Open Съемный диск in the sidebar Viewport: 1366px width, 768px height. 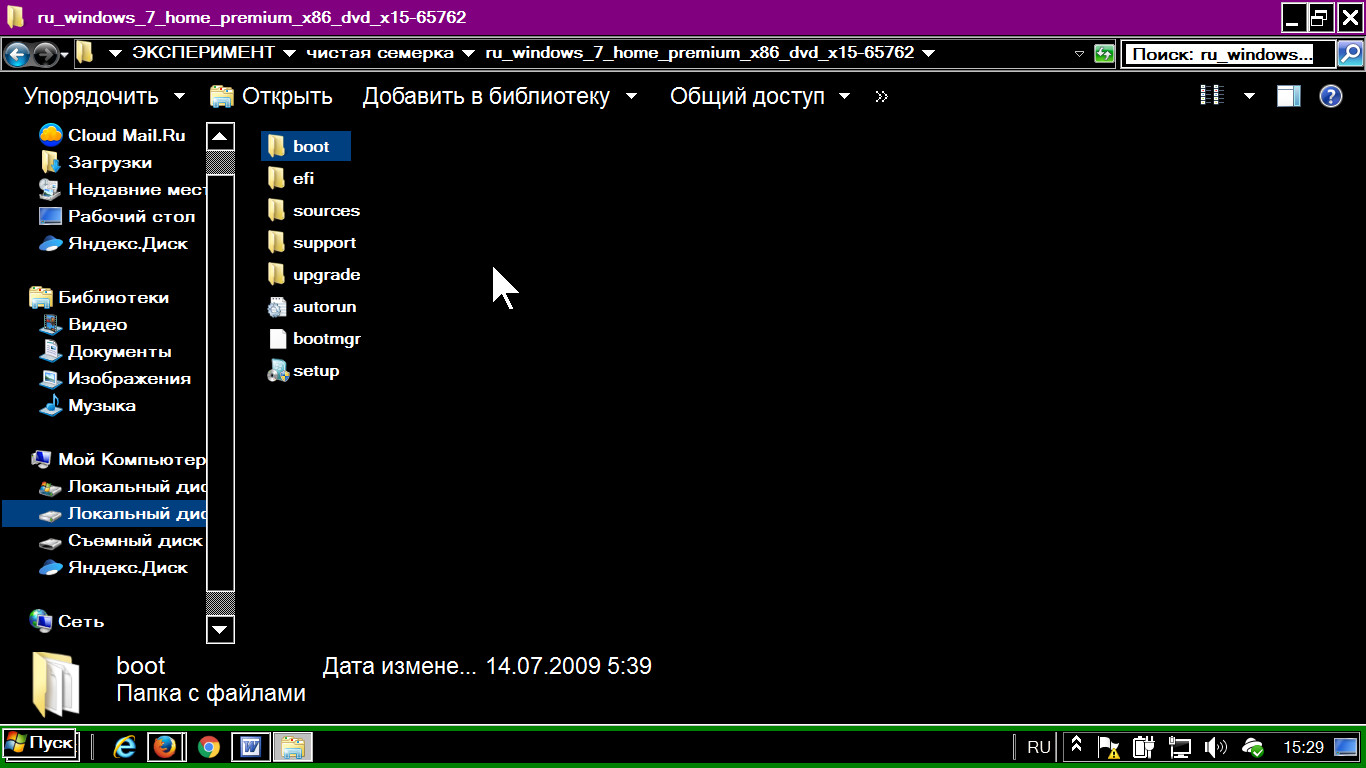point(121,540)
